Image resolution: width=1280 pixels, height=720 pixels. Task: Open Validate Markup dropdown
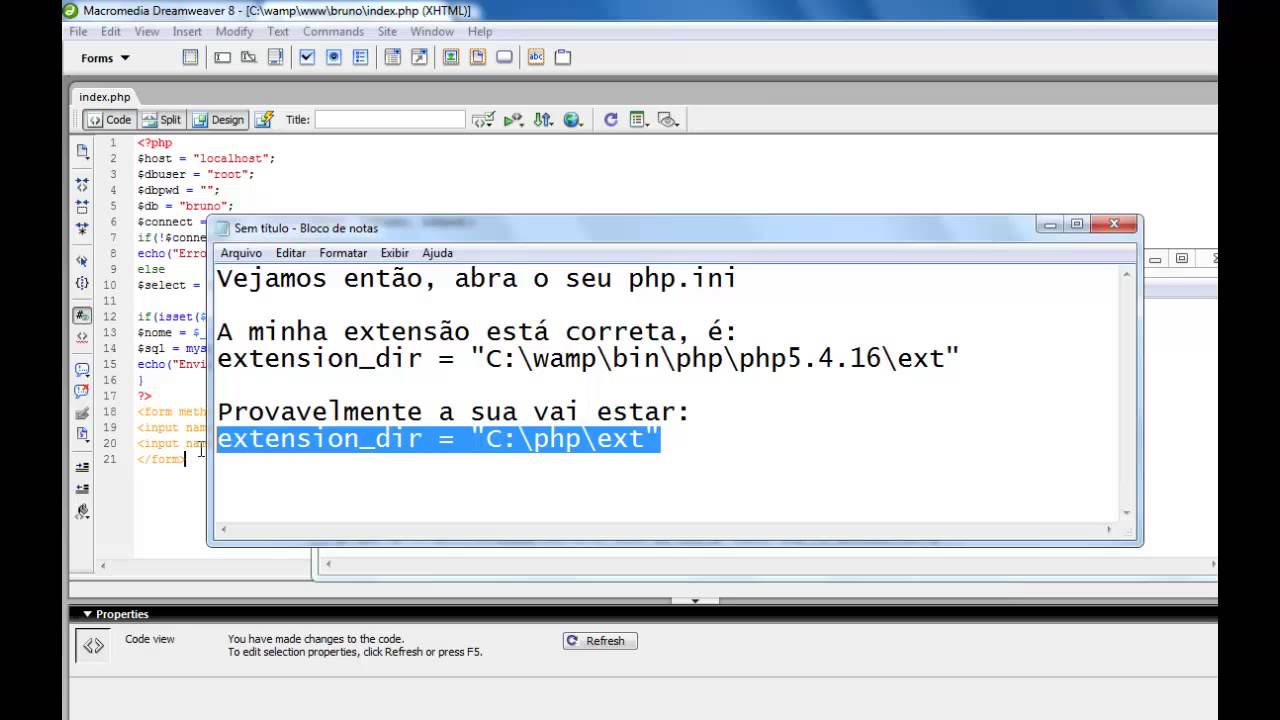coord(513,120)
